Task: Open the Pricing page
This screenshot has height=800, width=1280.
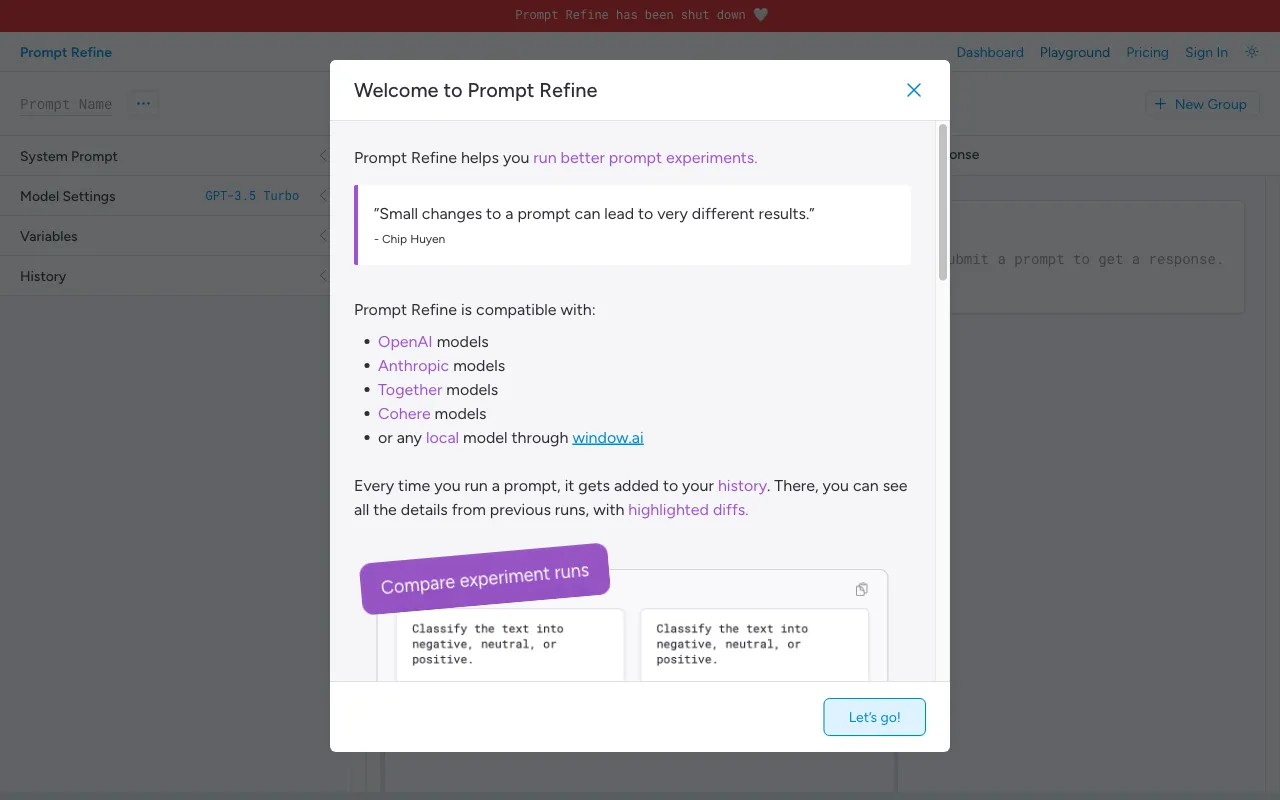Action: pyautogui.click(x=1147, y=52)
